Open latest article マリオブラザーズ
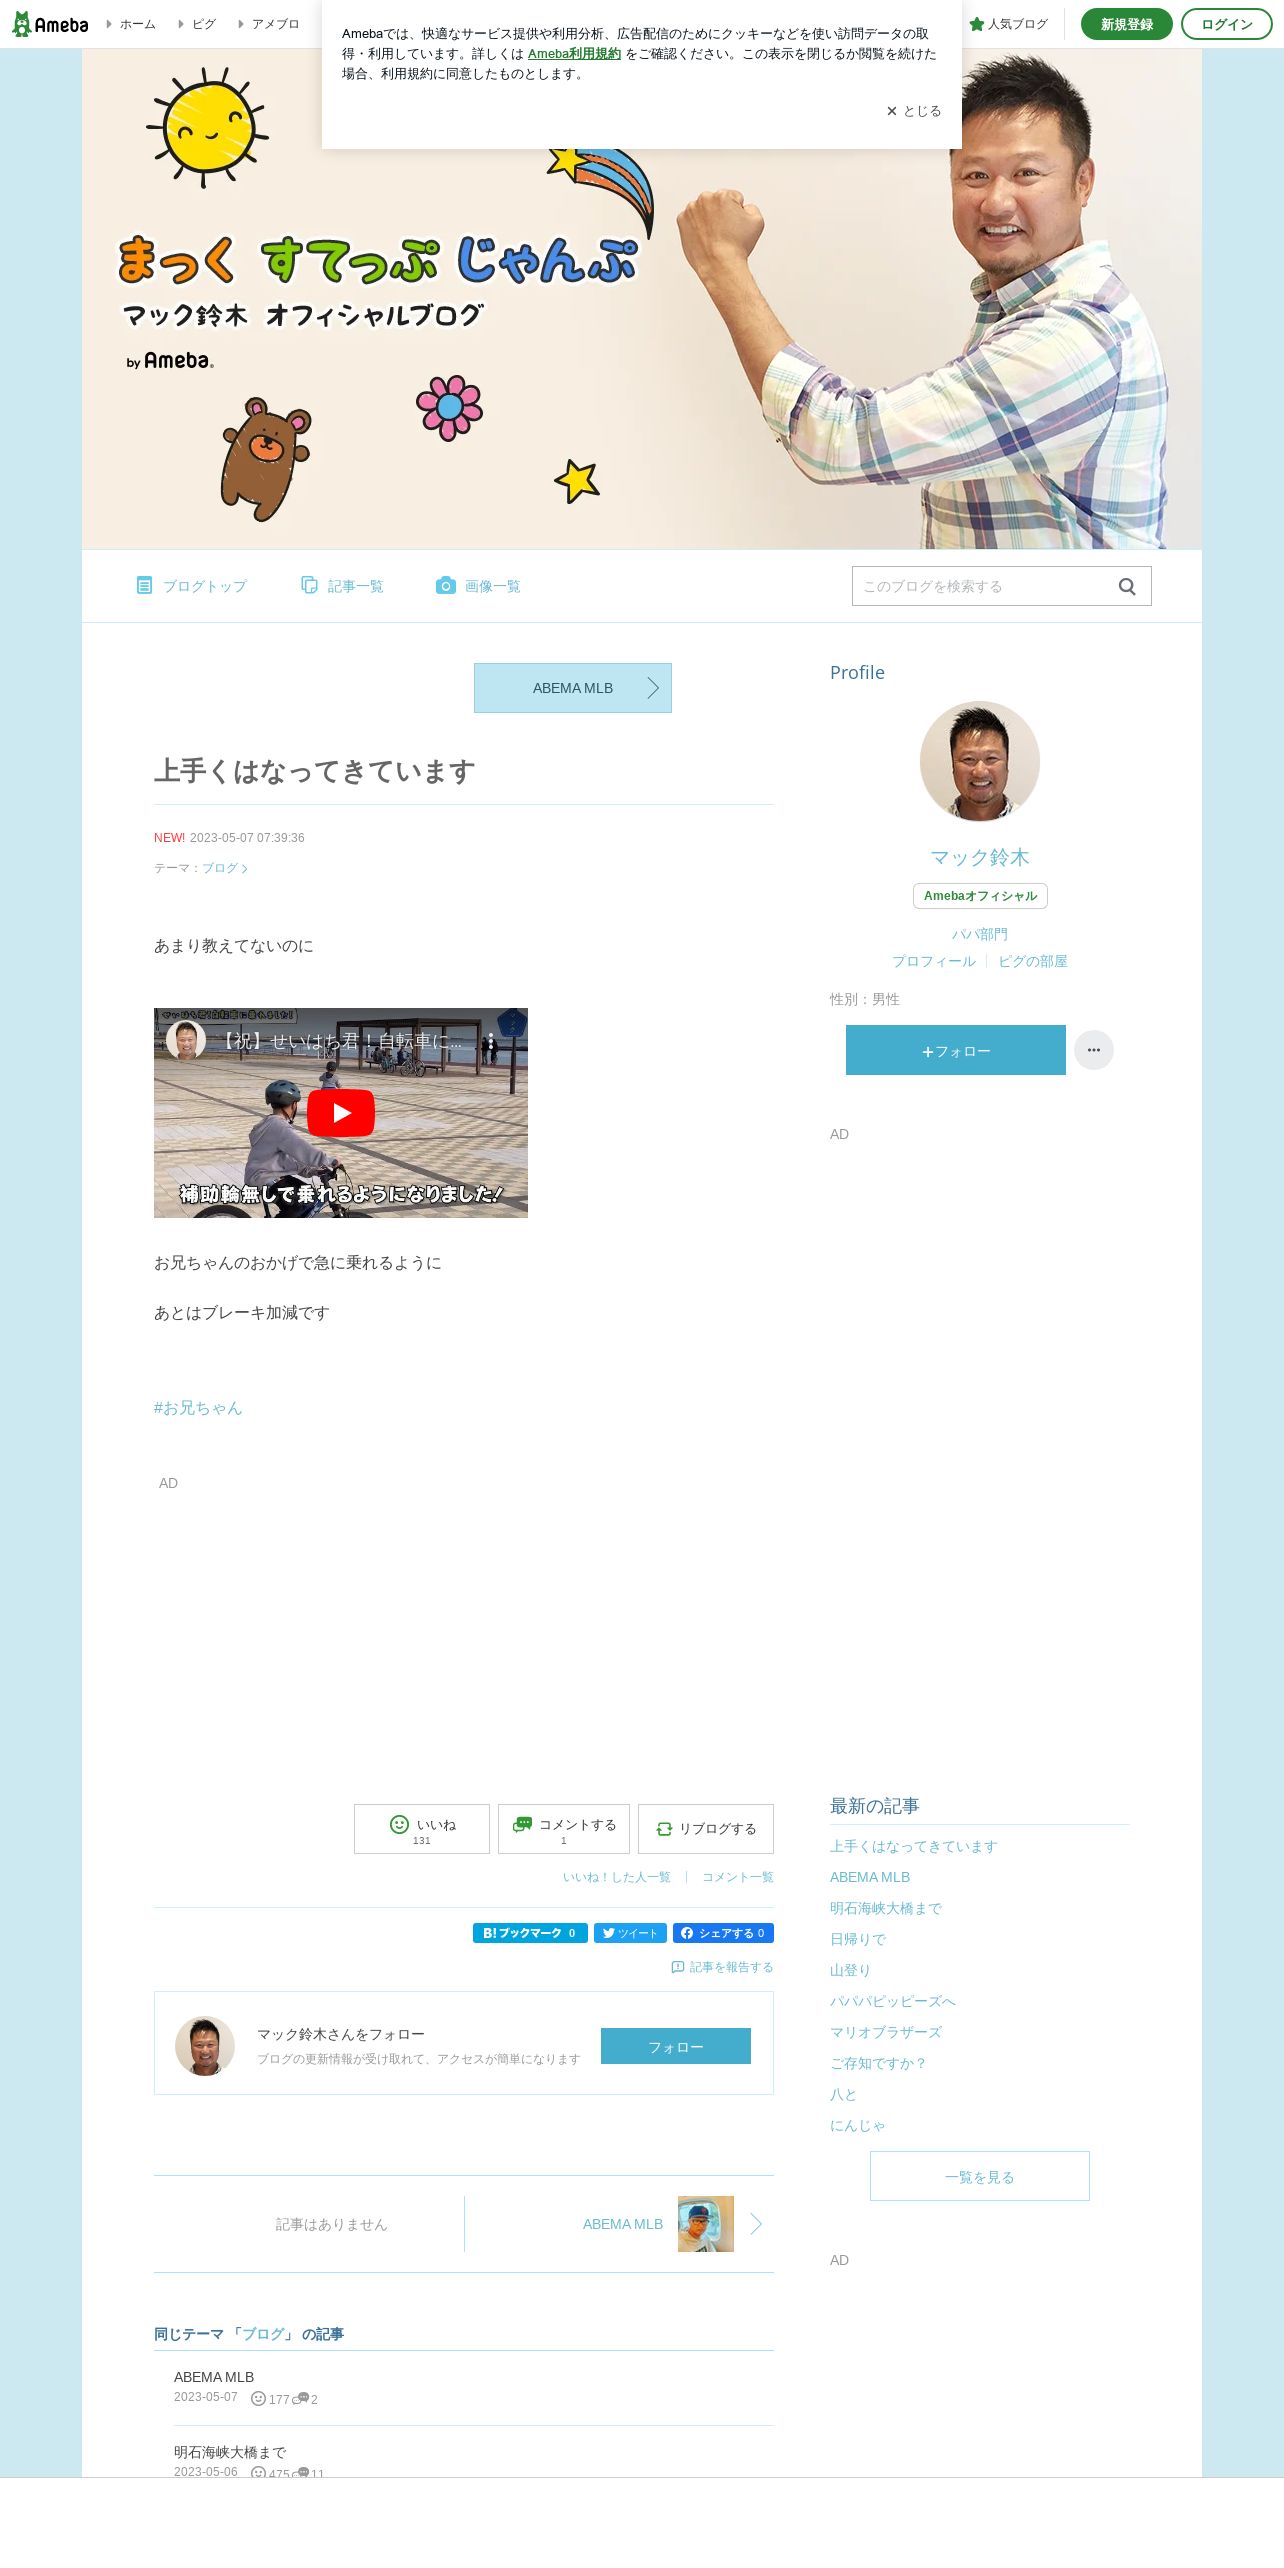The width and height of the screenshot is (1284, 2568). 886,2032
